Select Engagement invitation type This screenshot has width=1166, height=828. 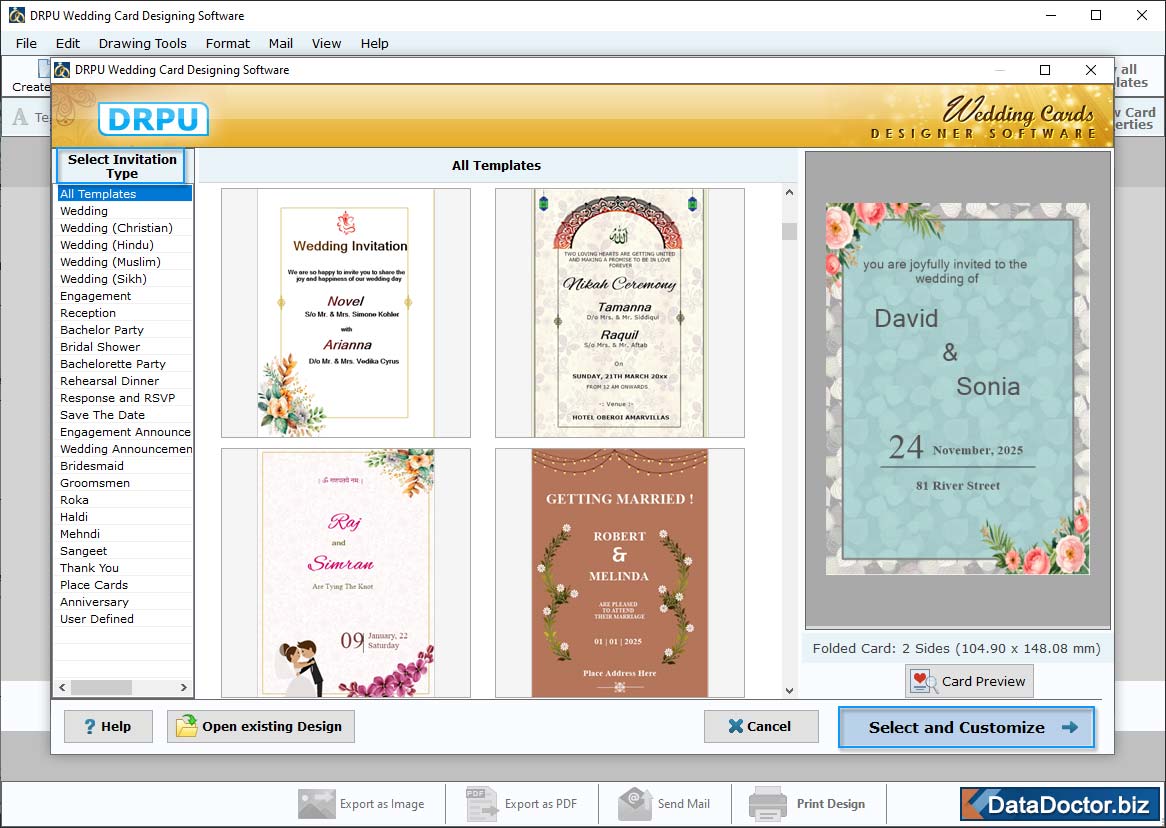[x=124, y=296]
